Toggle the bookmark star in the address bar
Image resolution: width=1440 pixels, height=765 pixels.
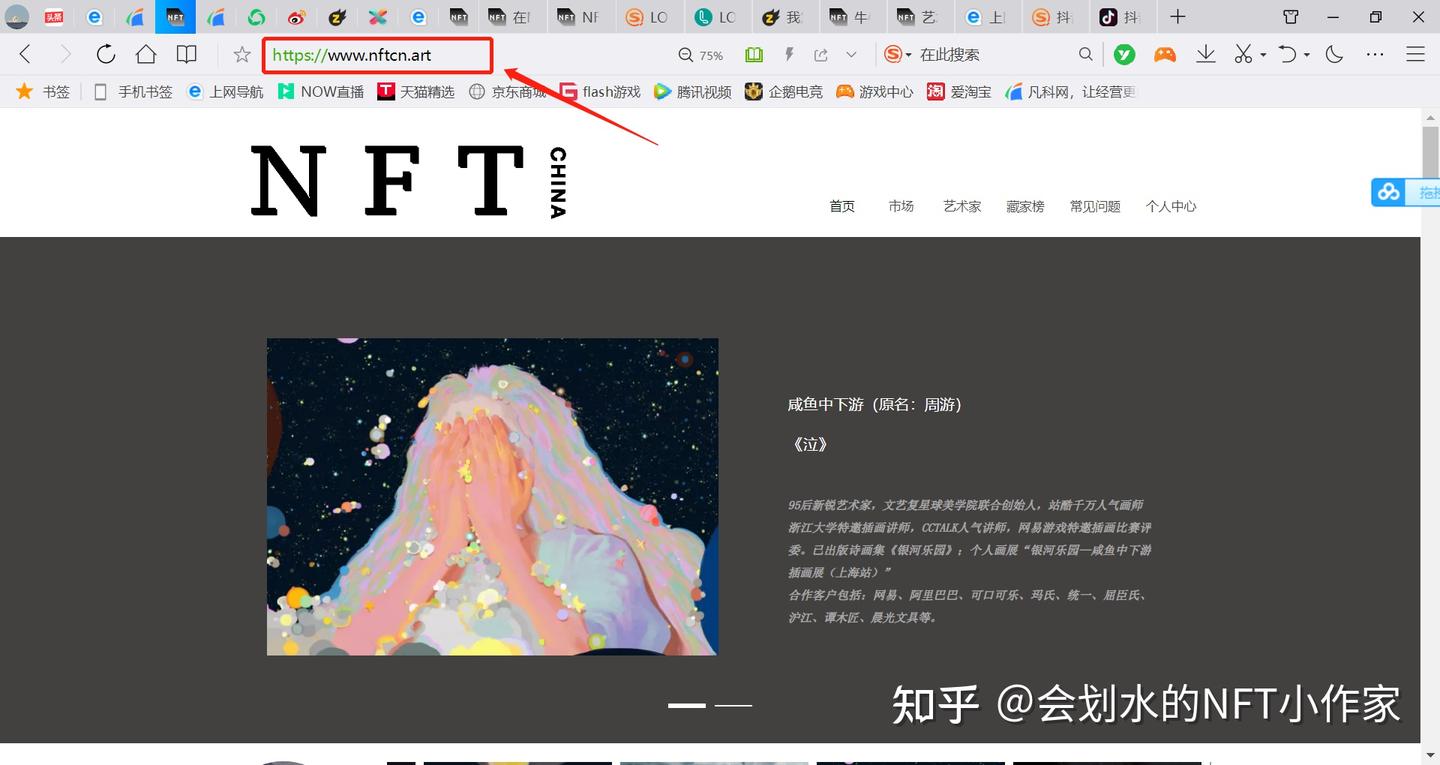[x=240, y=55]
